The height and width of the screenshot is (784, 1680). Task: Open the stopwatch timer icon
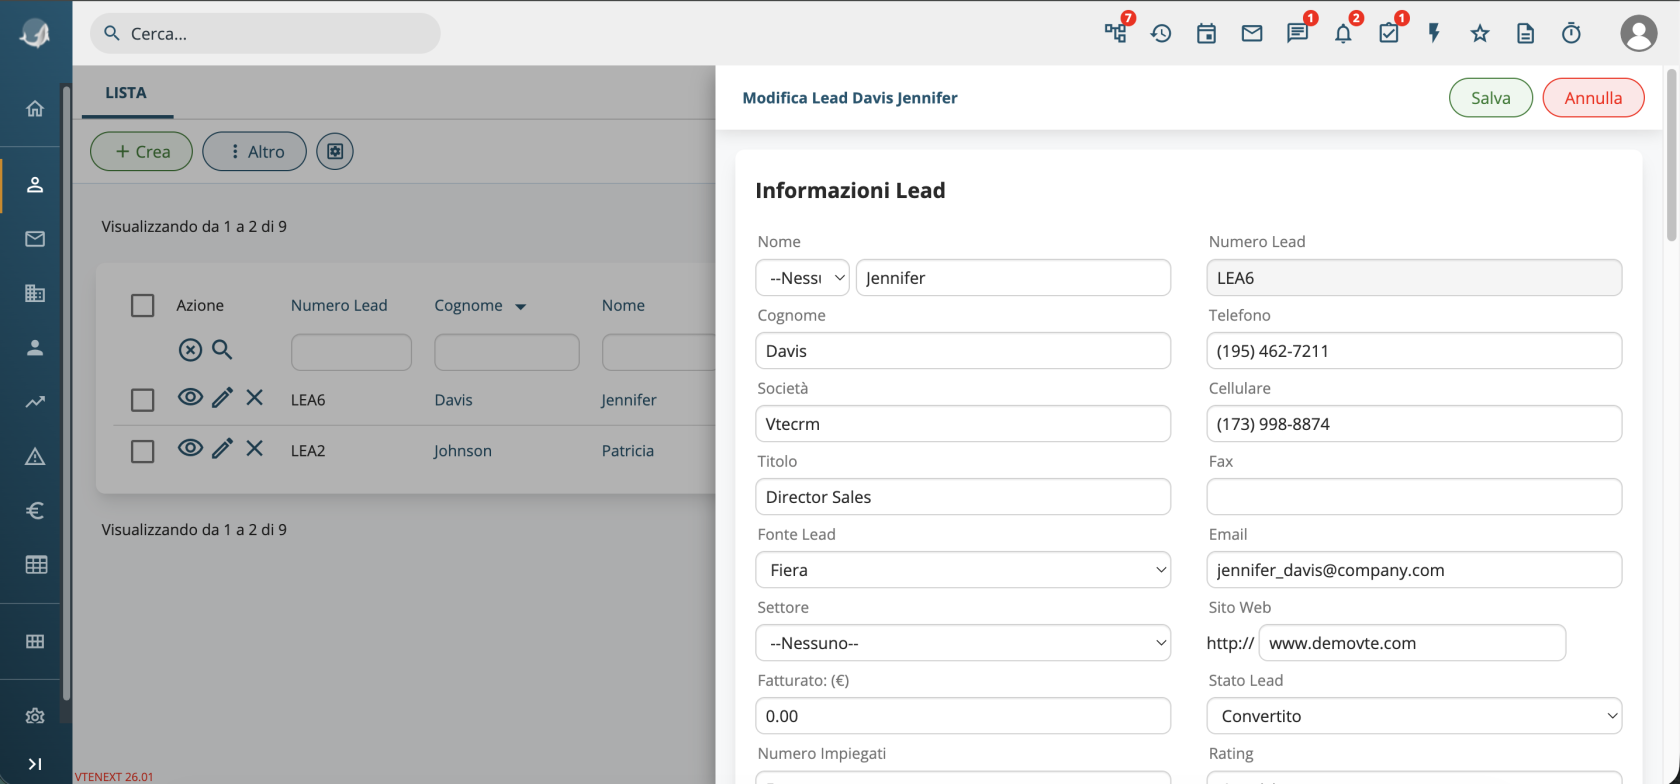[1571, 33]
